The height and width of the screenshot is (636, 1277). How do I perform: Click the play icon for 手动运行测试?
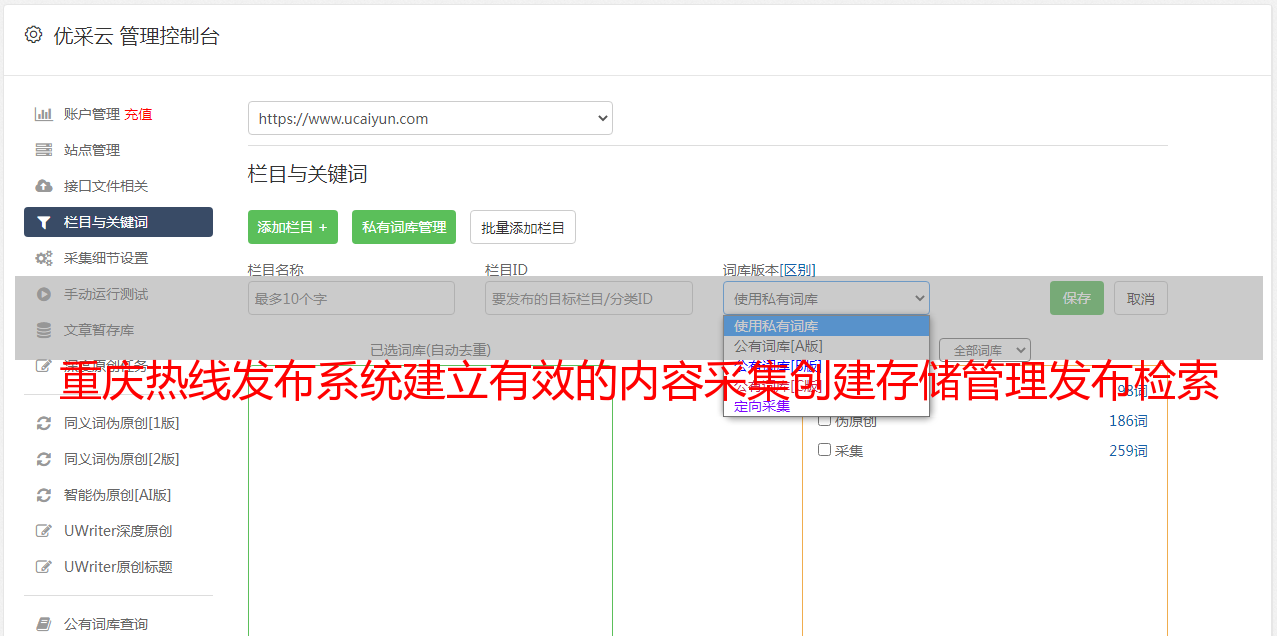click(x=43, y=294)
